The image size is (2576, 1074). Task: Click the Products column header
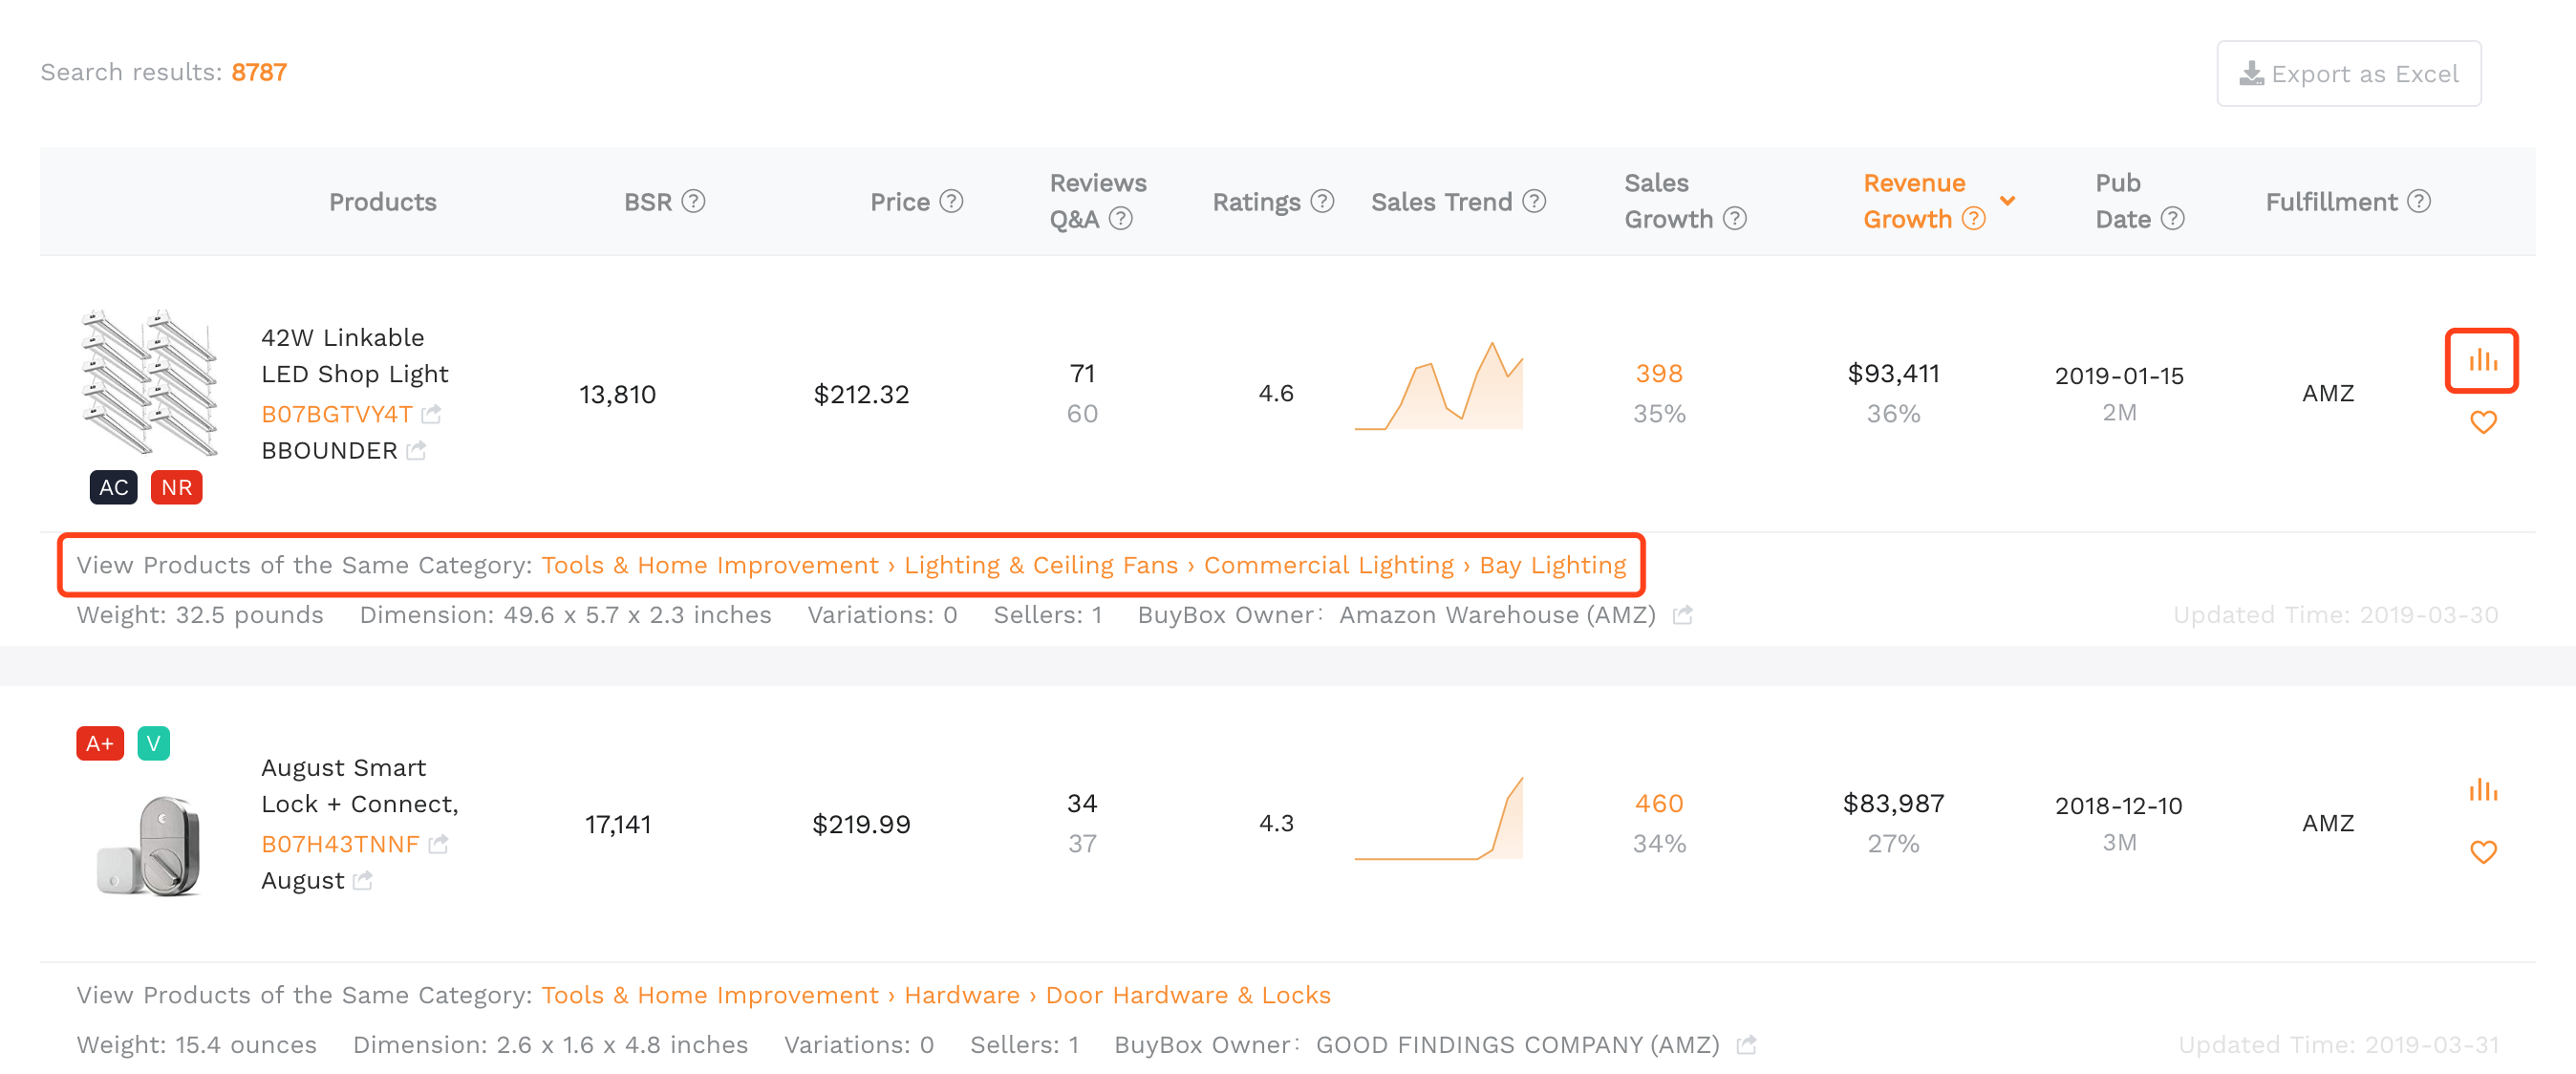coord(382,202)
